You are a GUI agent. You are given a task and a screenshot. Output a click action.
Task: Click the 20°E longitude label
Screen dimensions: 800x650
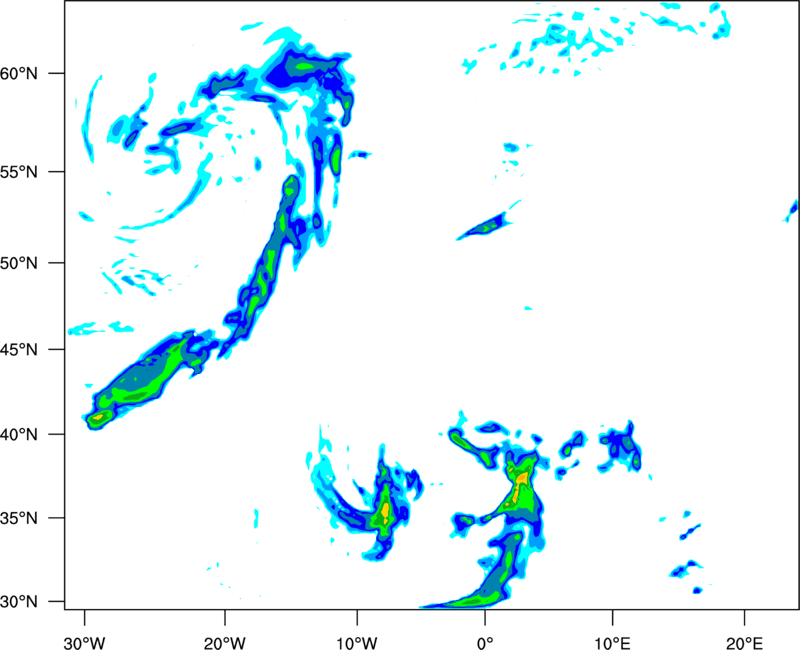[744, 643]
